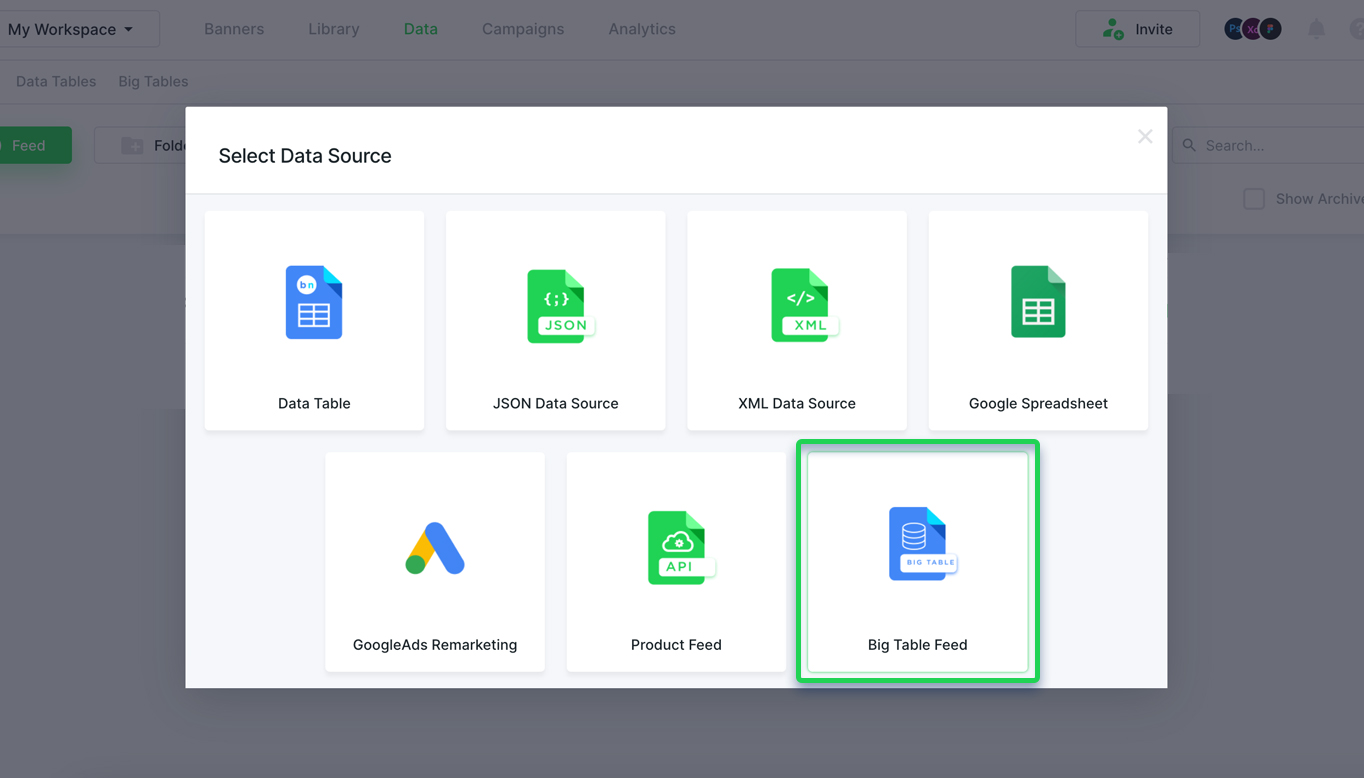Choose the JSON Data Source icon
The image size is (1364, 778).
561,306
